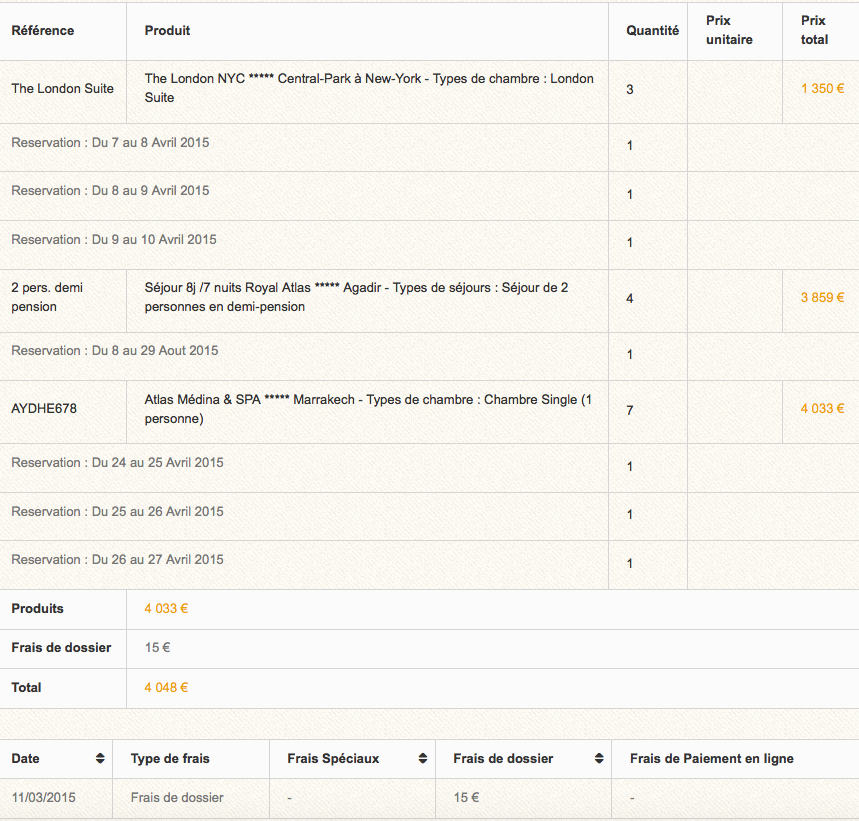Image resolution: width=859 pixels, height=821 pixels.
Task: Select The London NYC Central-Park product text
Action: (369, 88)
